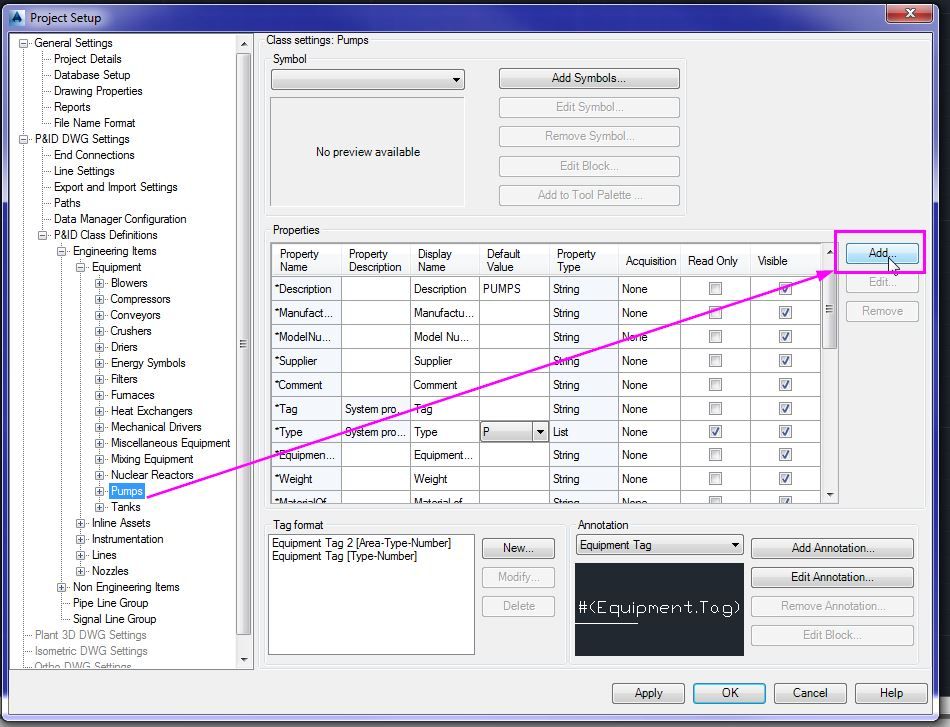Select Mixing Equipment in tree
The height and width of the screenshot is (727, 950).
click(151, 459)
